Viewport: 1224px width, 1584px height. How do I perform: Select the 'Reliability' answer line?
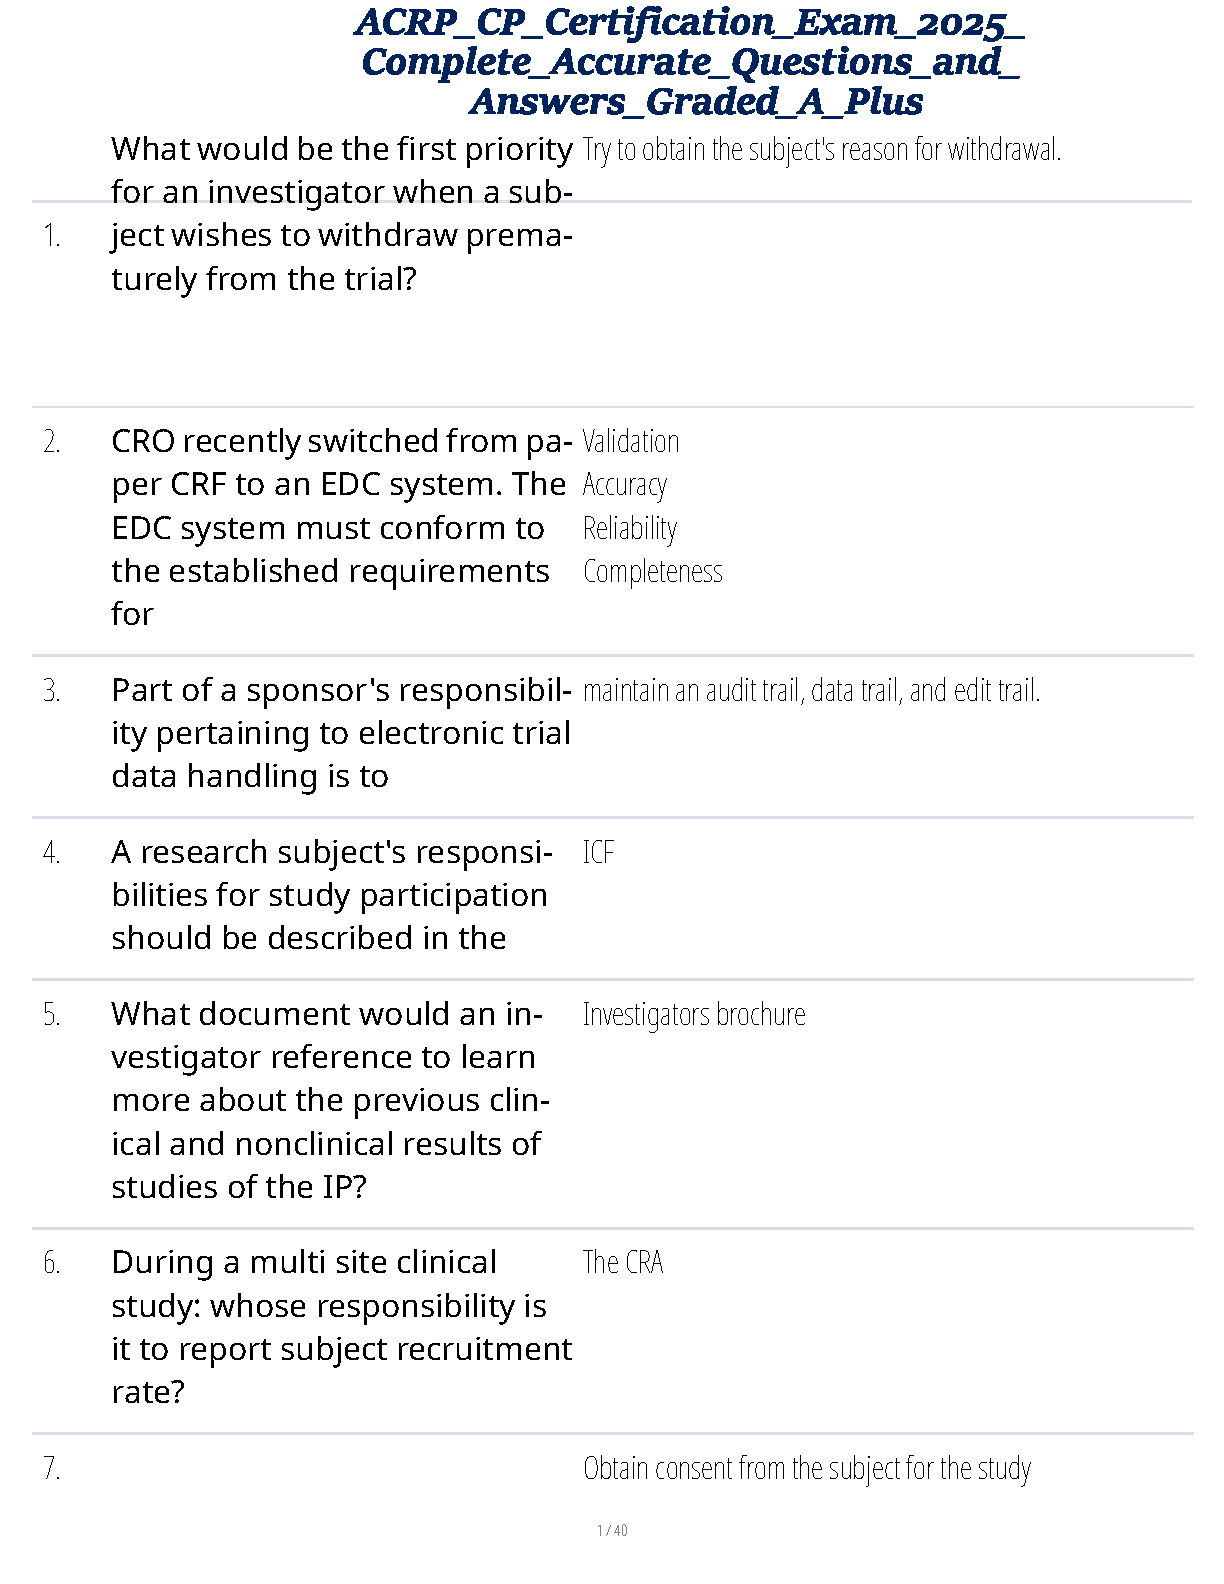point(630,528)
